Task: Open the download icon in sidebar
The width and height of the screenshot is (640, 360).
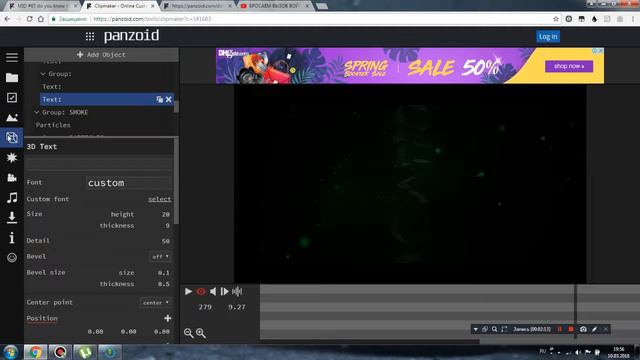Action: (12, 218)
